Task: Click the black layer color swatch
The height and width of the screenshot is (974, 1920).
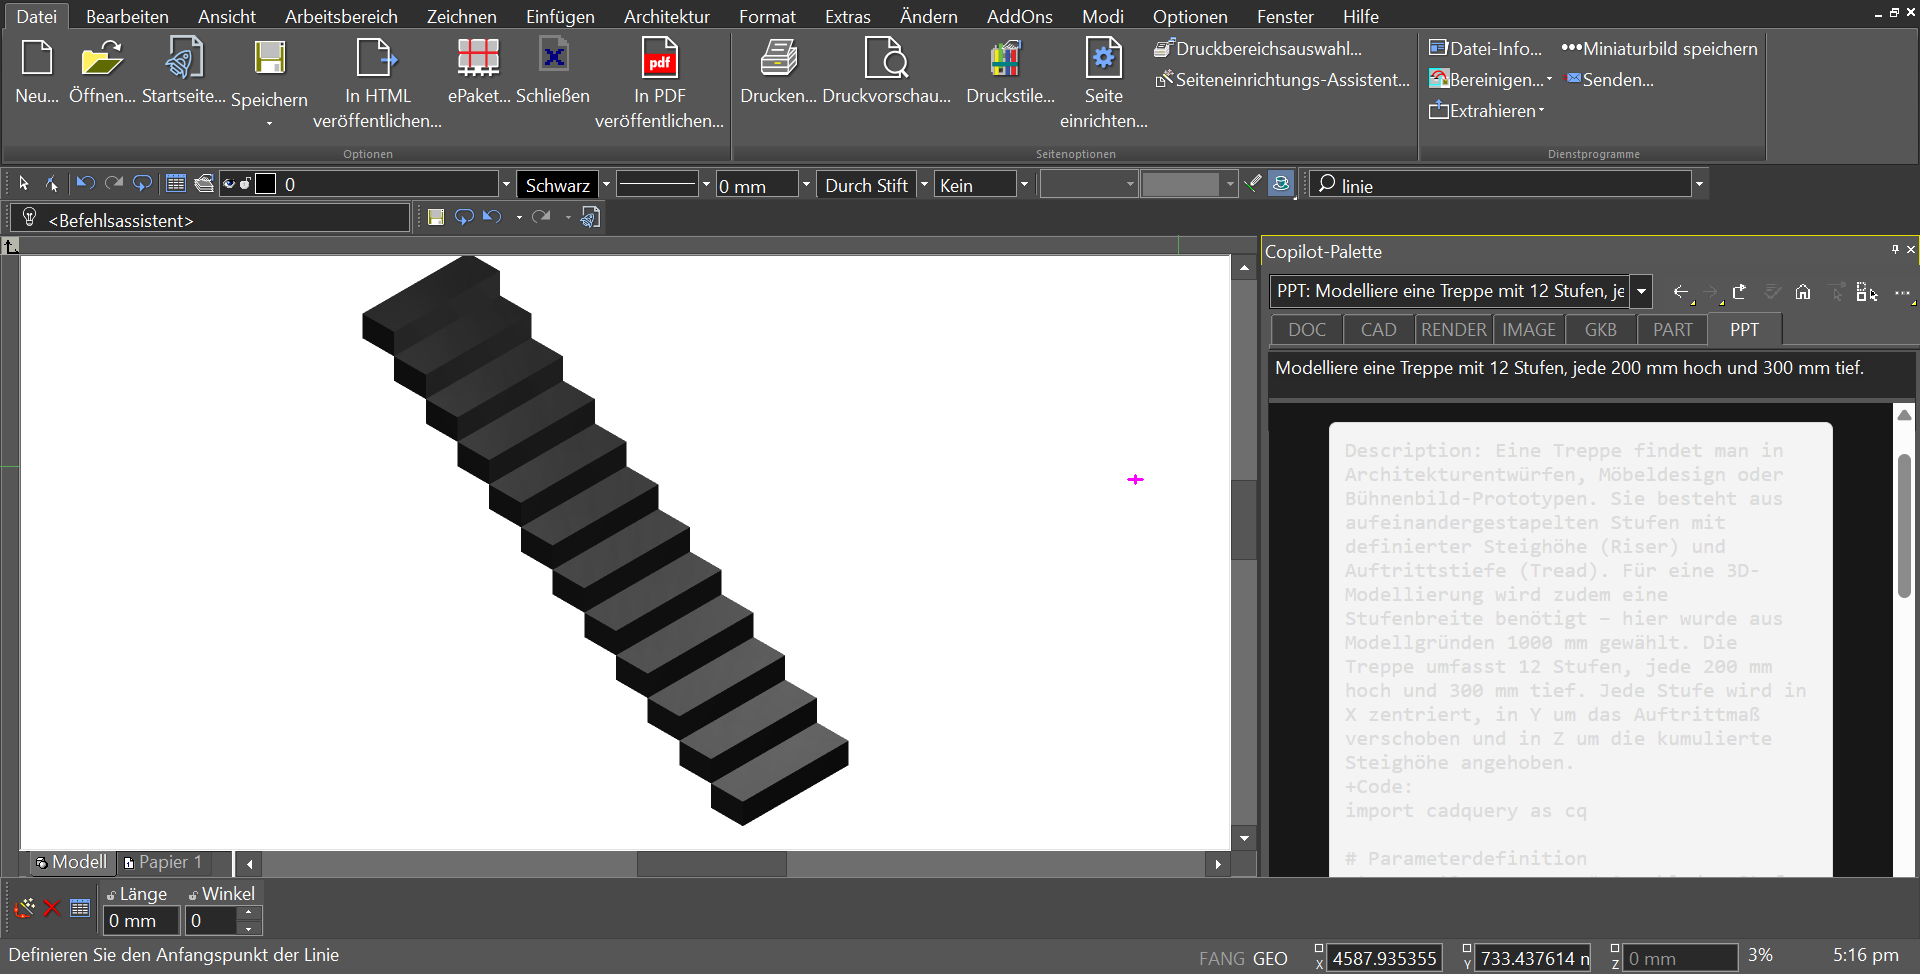Action: [x=265, y=184]
